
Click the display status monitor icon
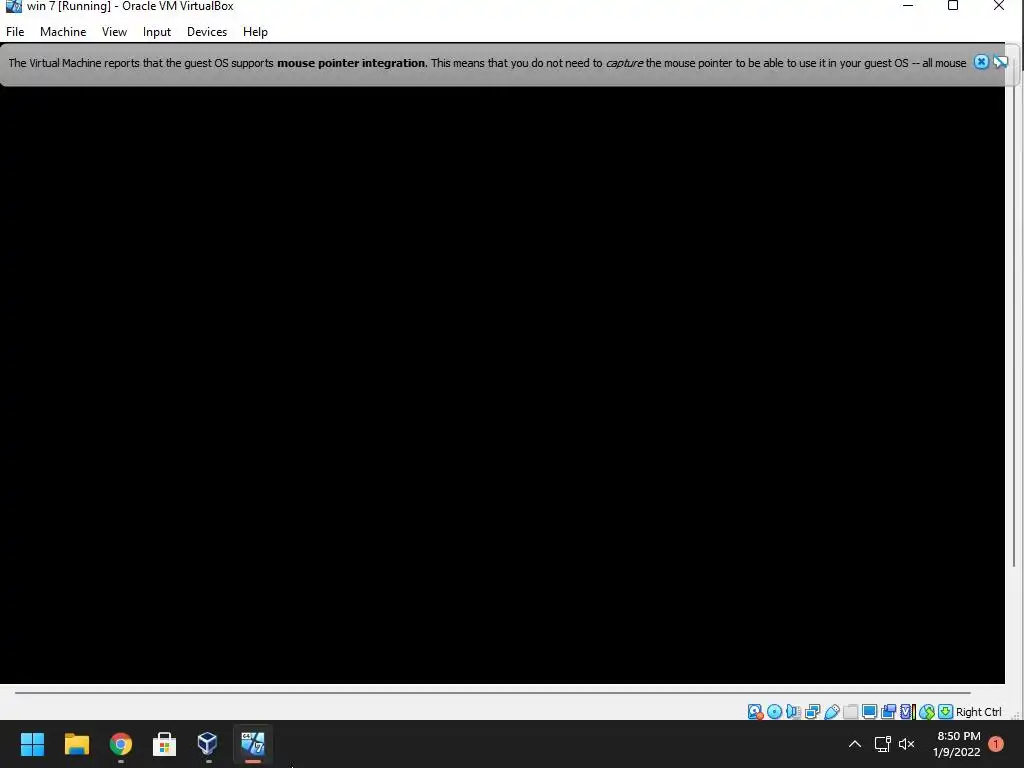point(869,712)
